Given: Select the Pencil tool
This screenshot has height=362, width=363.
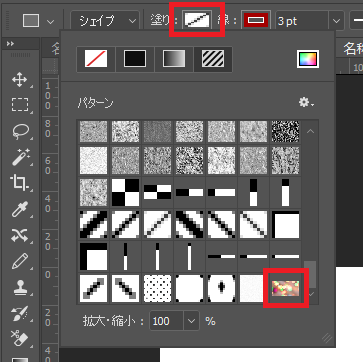Looking at the screenshot, I should click(19, 261).
